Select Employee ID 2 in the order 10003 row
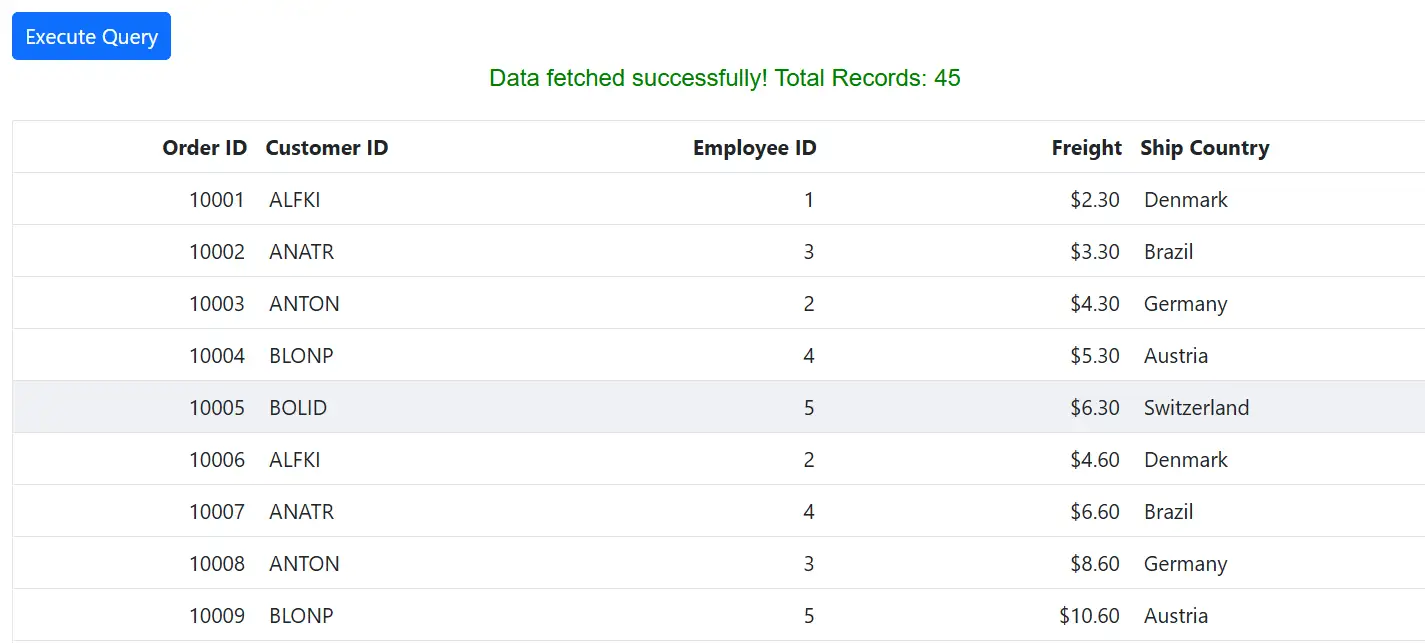Image resolution: width=1425 pixels, height=643 pixels. [x=809, y=304]
